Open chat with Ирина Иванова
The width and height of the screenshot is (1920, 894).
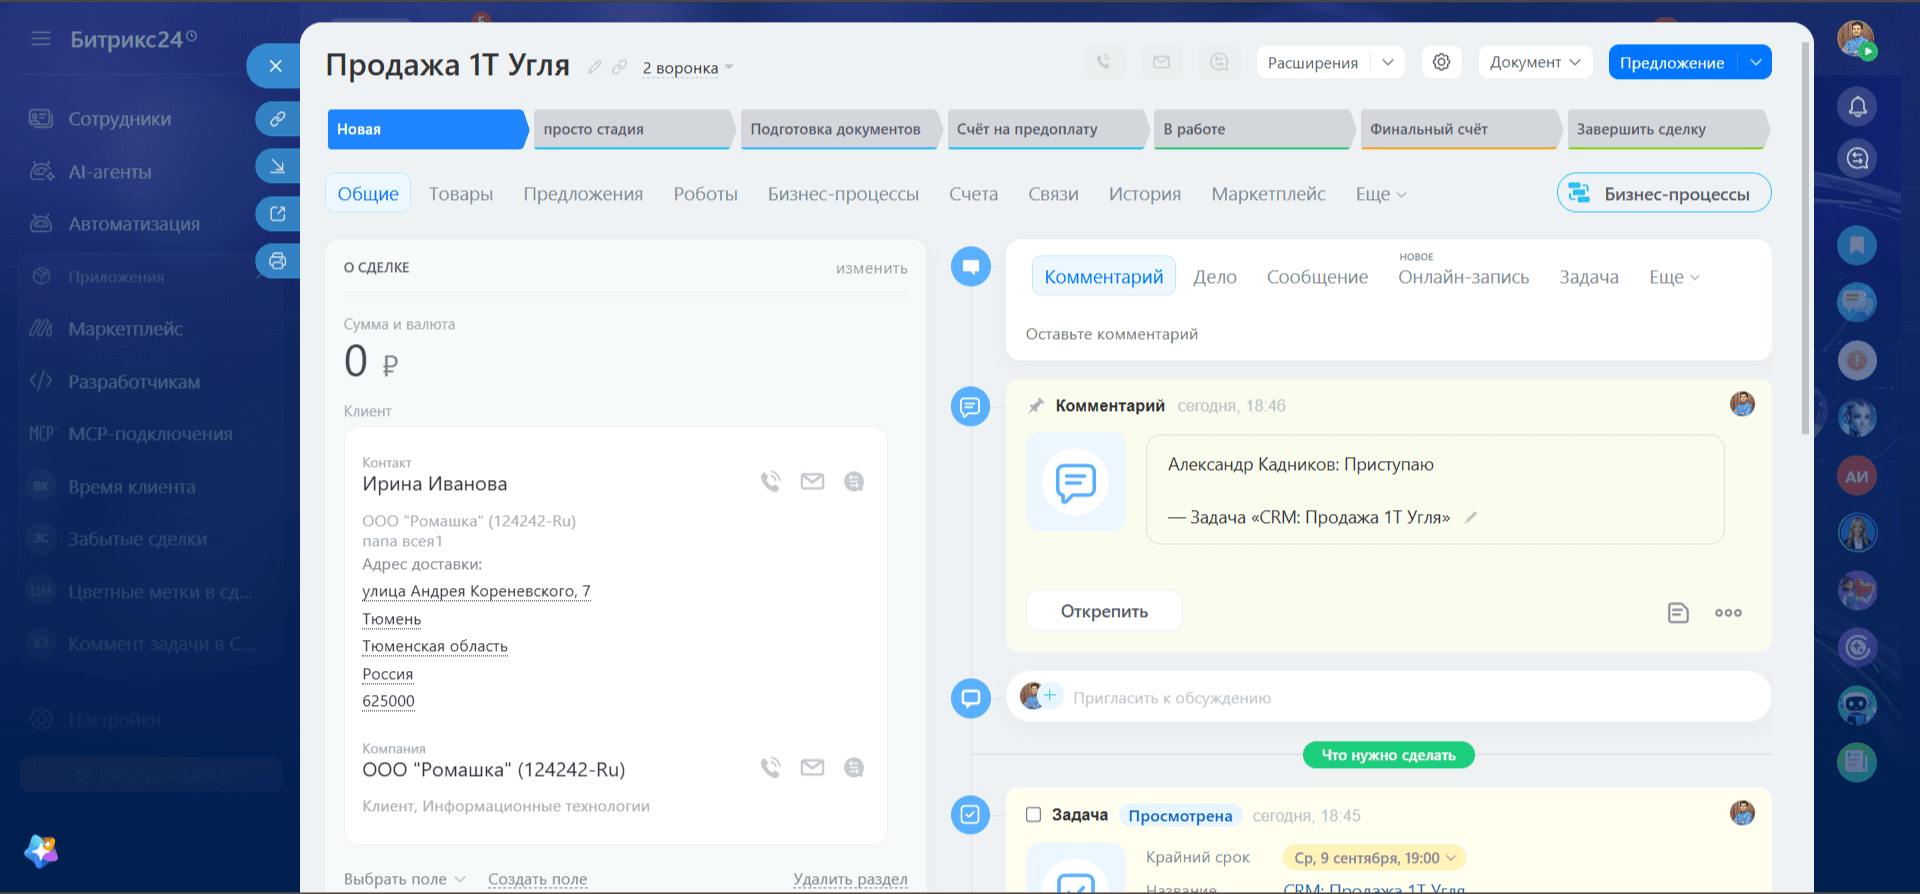[854, 481]
